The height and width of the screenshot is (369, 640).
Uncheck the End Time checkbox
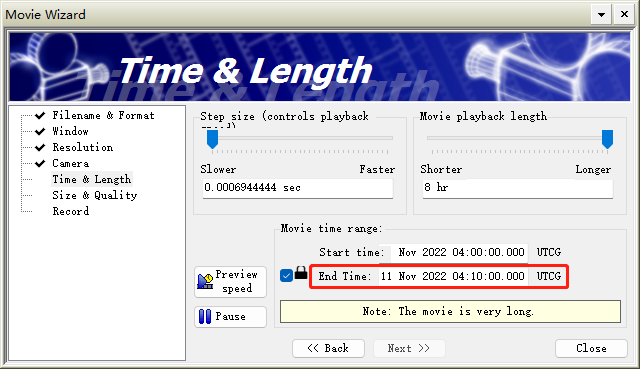click(287, 276)
